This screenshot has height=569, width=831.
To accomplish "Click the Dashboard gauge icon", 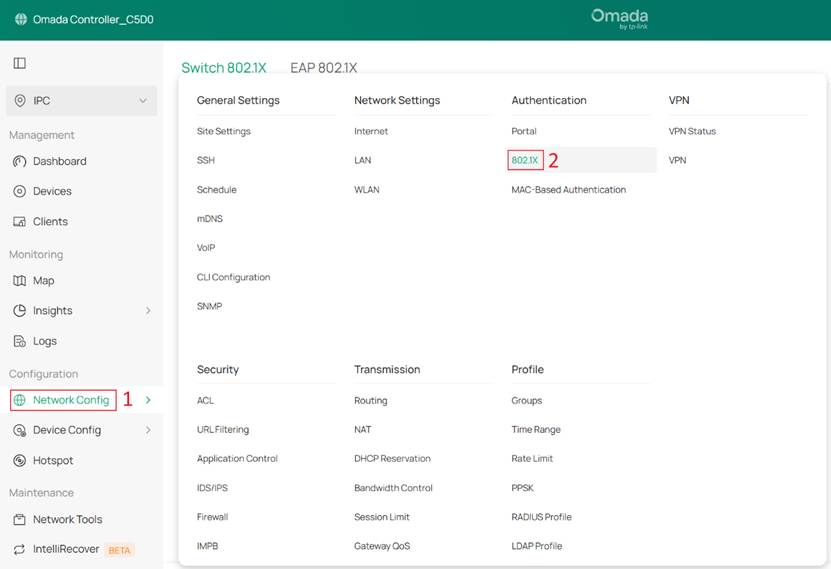I will [19, 161].
